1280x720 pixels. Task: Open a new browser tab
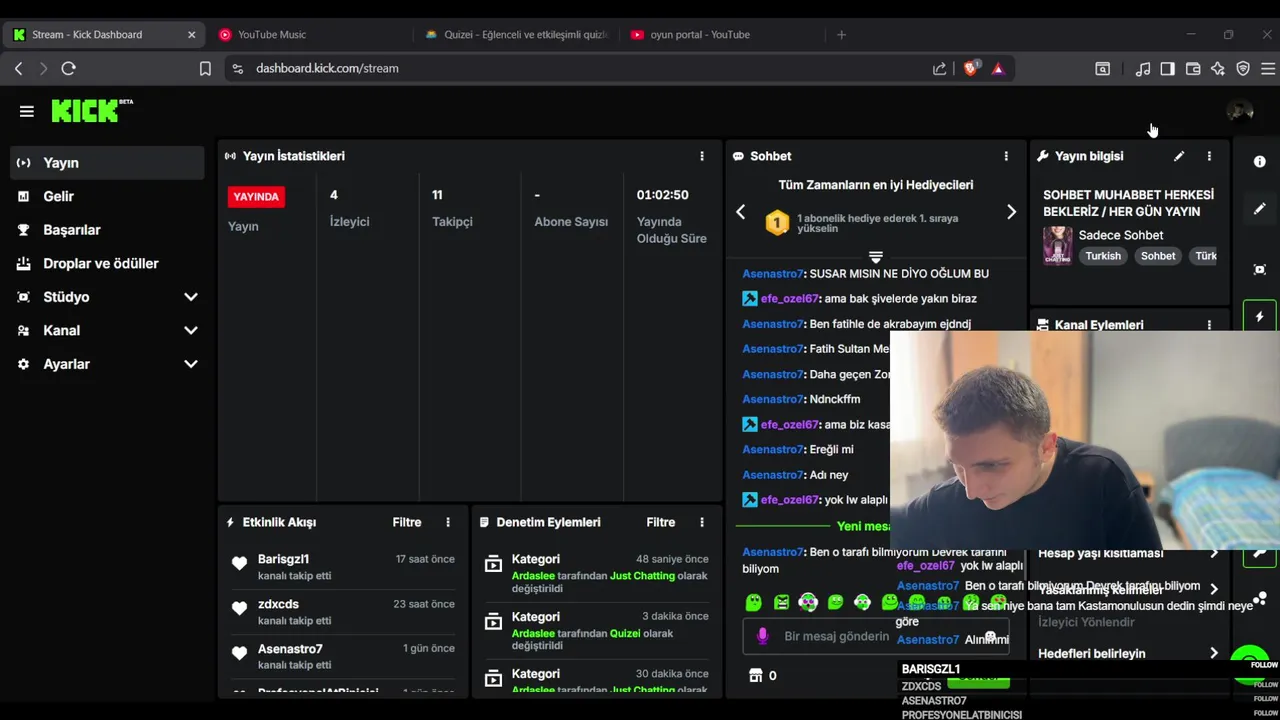pyautogui.click(x=841, y=34)
